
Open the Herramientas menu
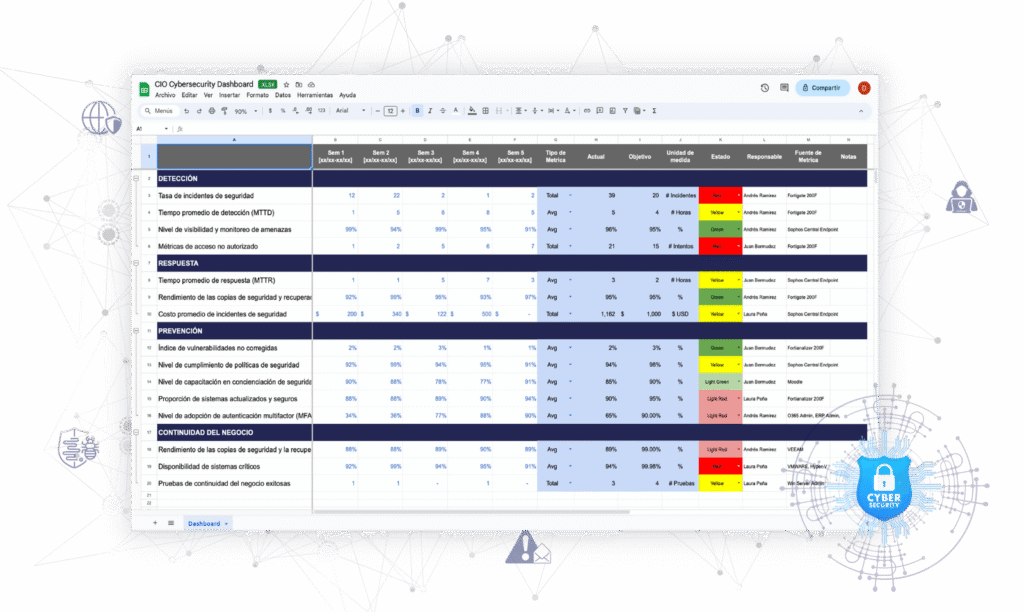(x=315, y=95)
